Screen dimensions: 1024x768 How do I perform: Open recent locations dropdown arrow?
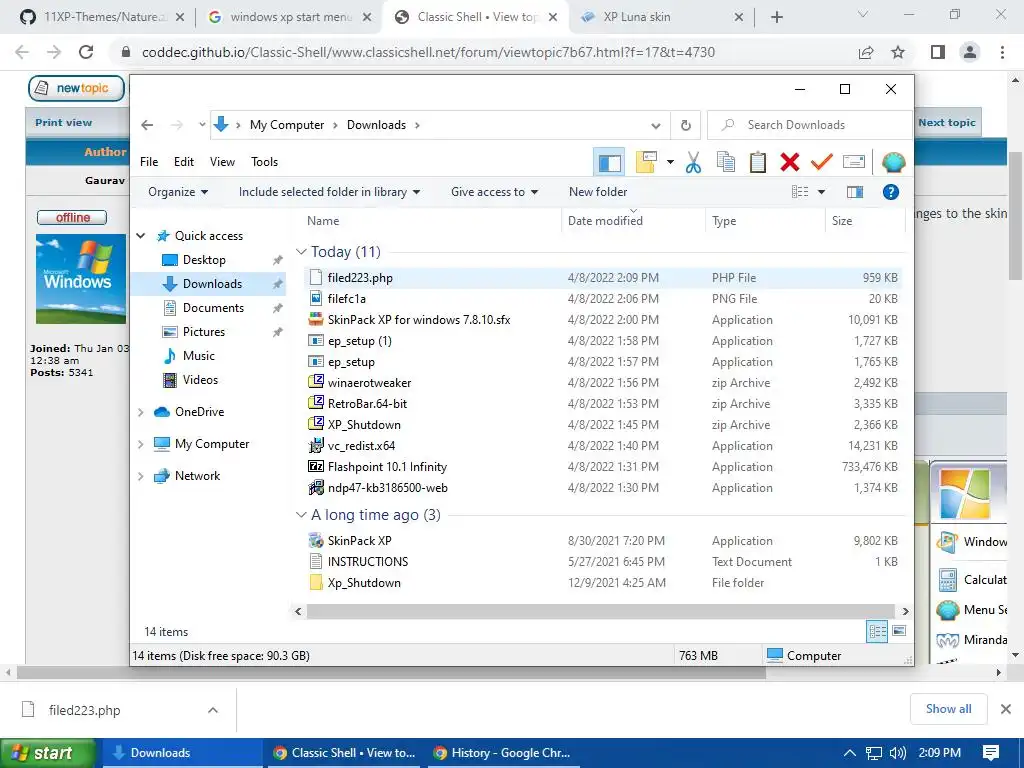(202, 125)
